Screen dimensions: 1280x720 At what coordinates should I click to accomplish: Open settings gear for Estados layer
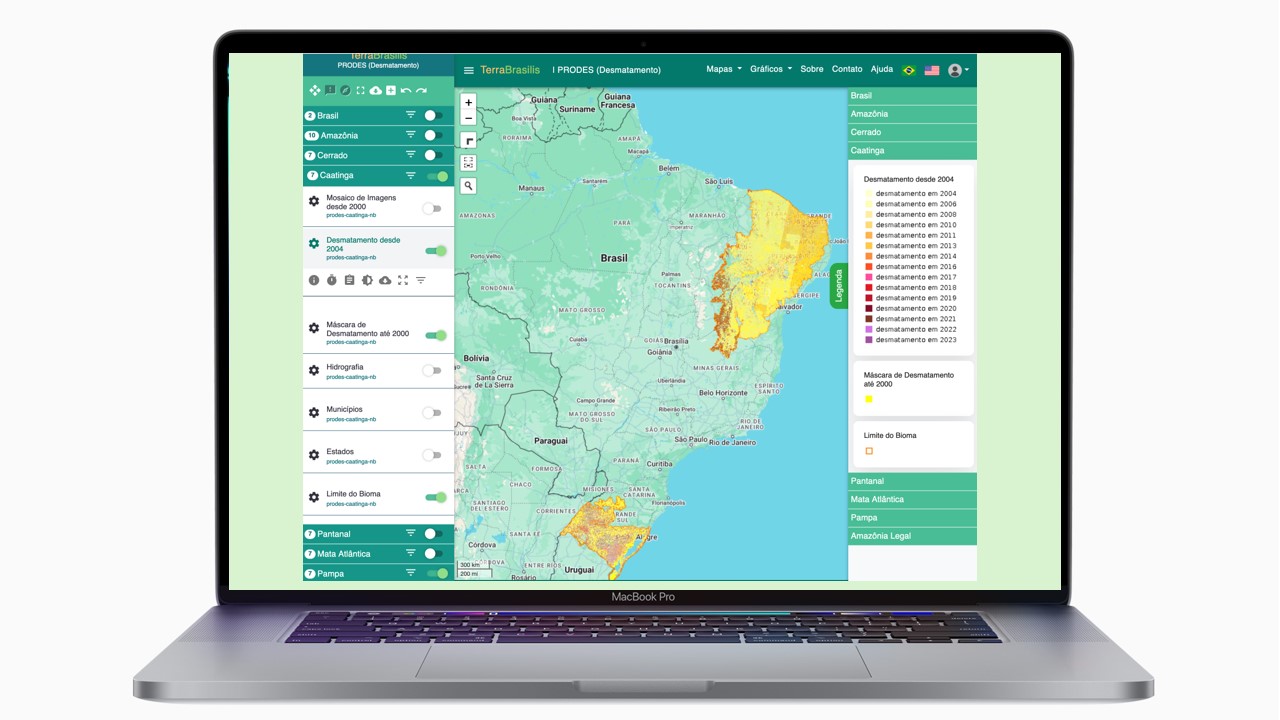[314, 455]
